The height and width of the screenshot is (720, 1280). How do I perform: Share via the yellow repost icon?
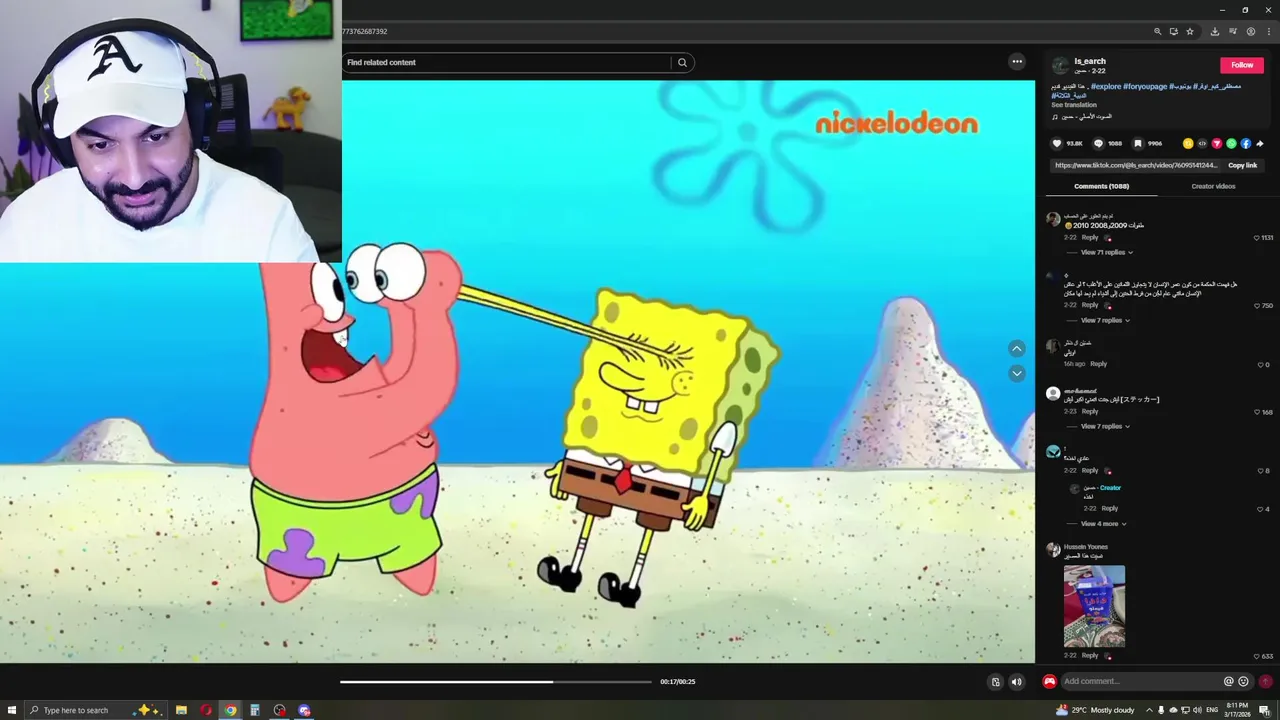point(1188,143)
